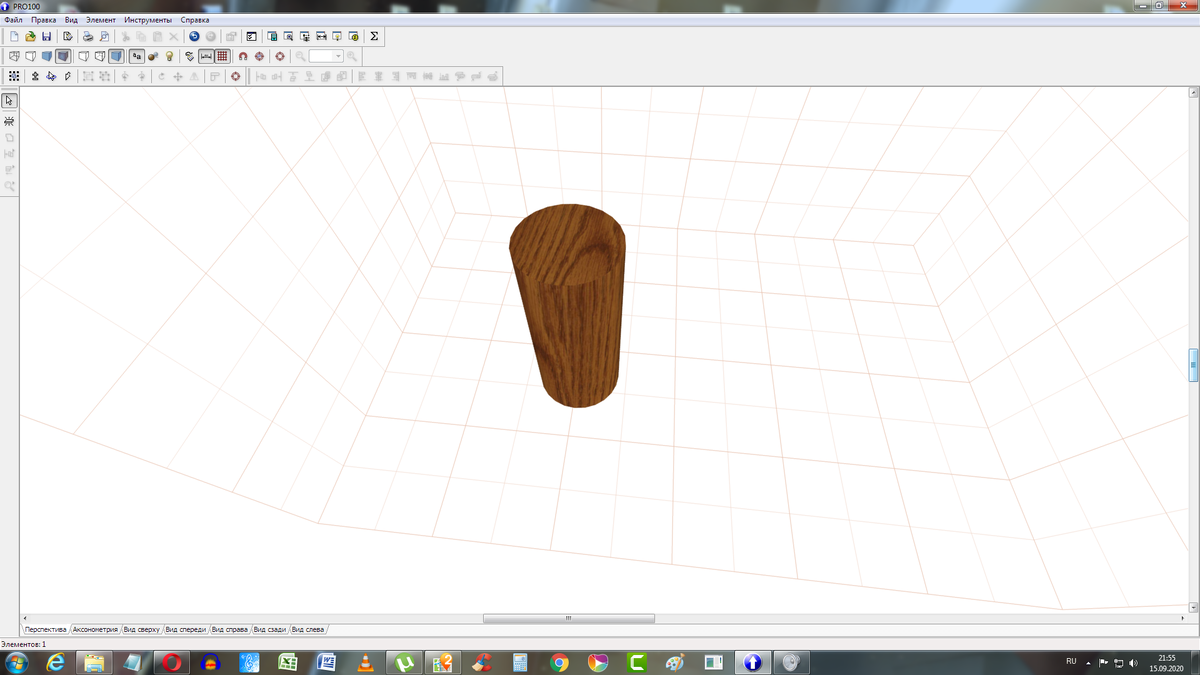
Task: Toggle the red grid display button
Action: [222, 56]
